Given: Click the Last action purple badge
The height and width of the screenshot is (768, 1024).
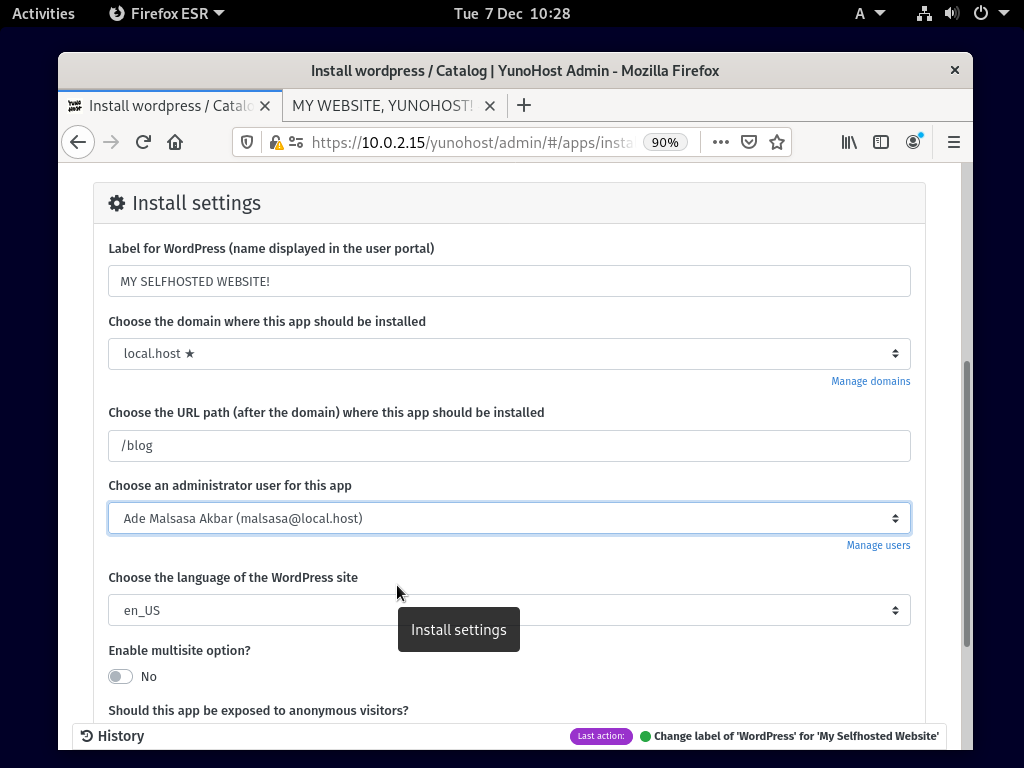Looking at the screenshot, I should (x=601, y=737).
